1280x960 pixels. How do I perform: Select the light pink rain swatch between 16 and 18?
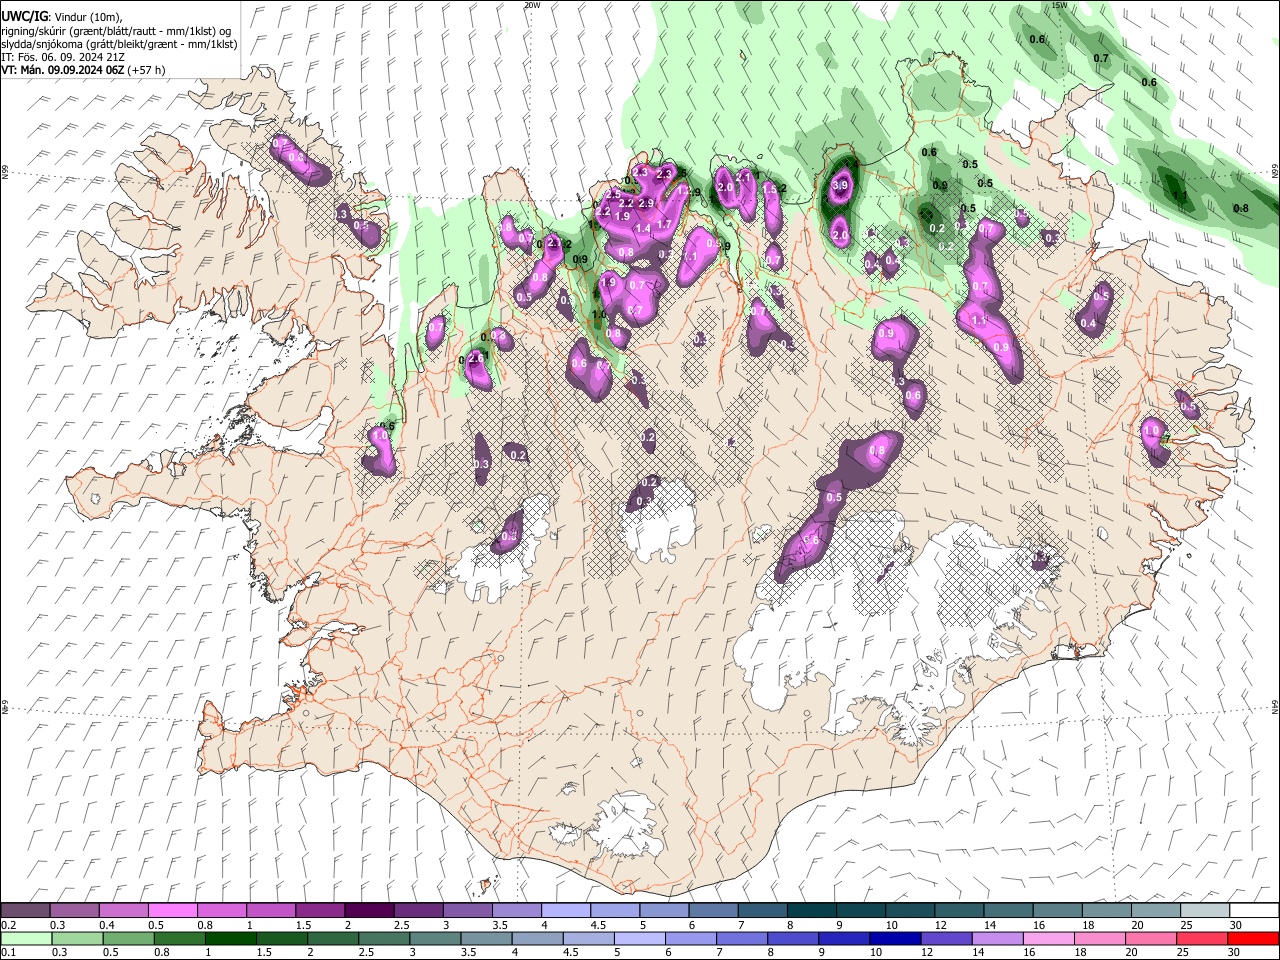click(1049, 938)
